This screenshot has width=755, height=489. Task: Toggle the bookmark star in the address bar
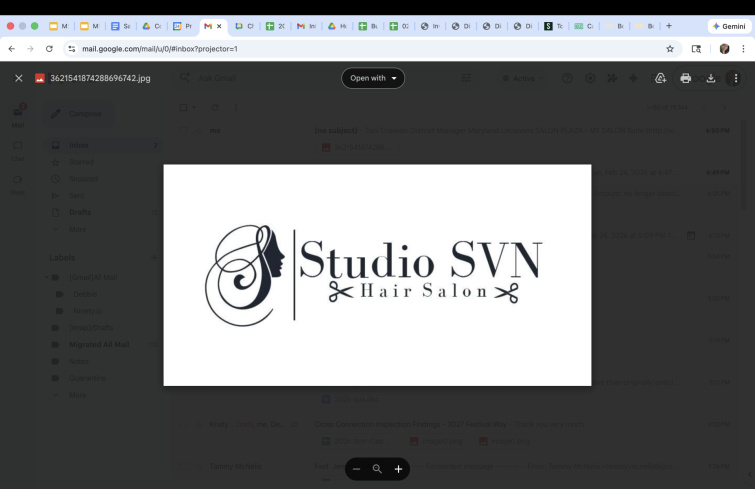coord(669,48)
